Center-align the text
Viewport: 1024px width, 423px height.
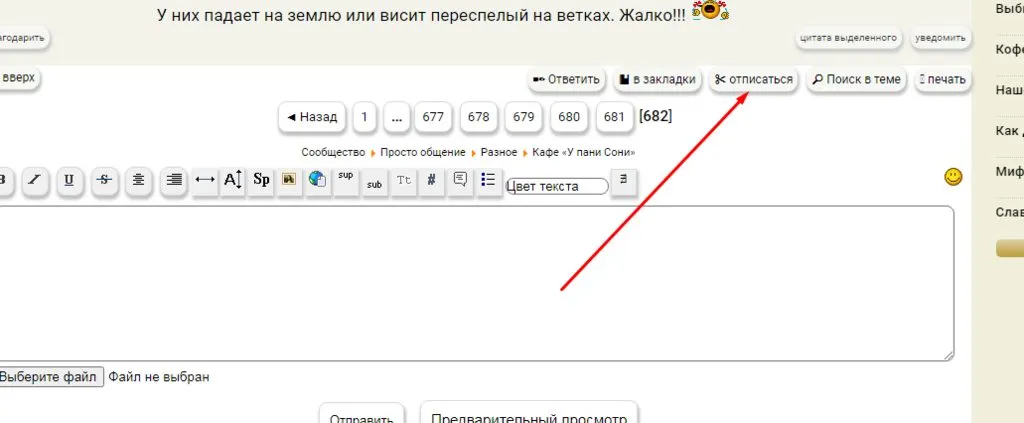(x=139, y=180)
